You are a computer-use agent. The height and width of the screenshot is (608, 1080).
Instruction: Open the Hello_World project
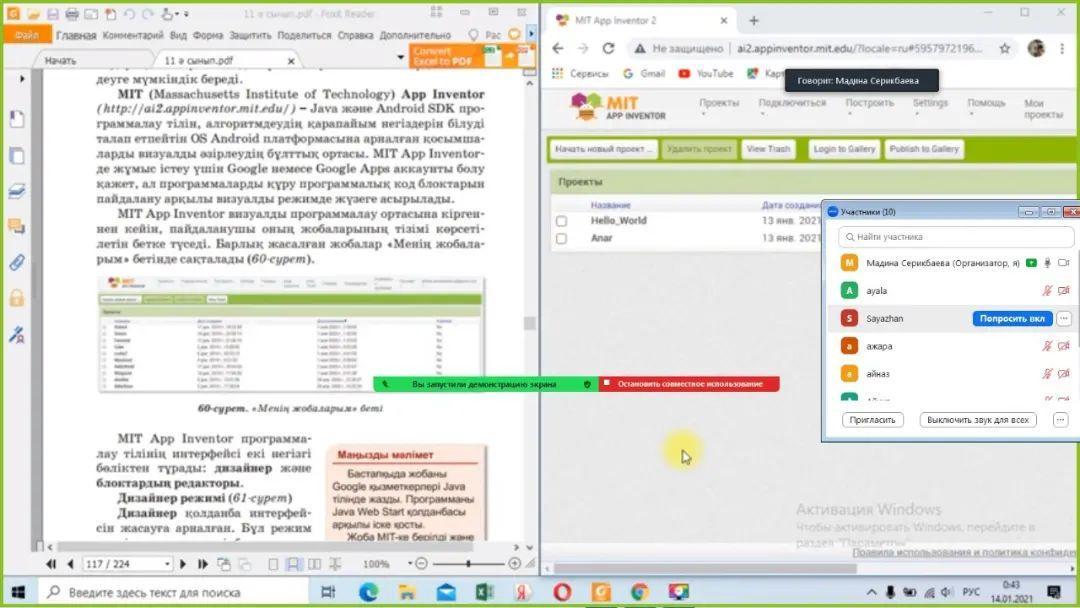point(619,220)
